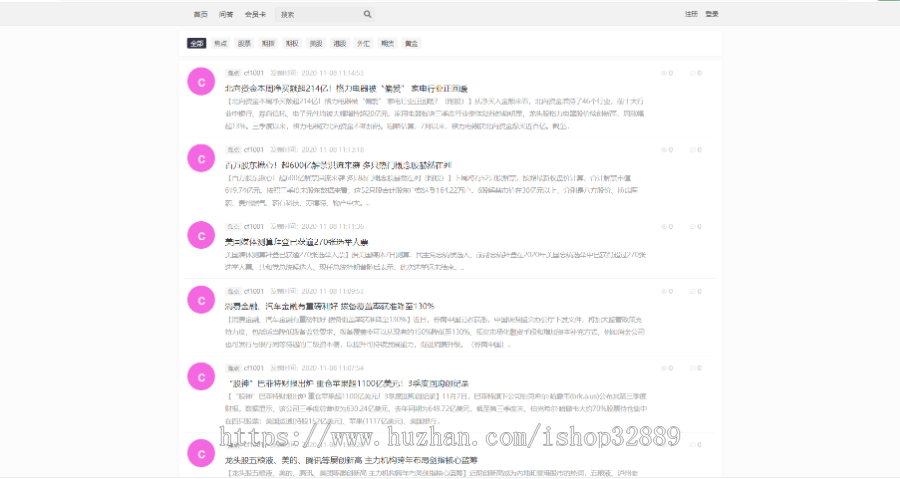Click timestamp 2020-11-08 11:14:53
Image resolution: width=900 pixels, height=479 pixels.
pyautogui.click(x=332, y=73)
